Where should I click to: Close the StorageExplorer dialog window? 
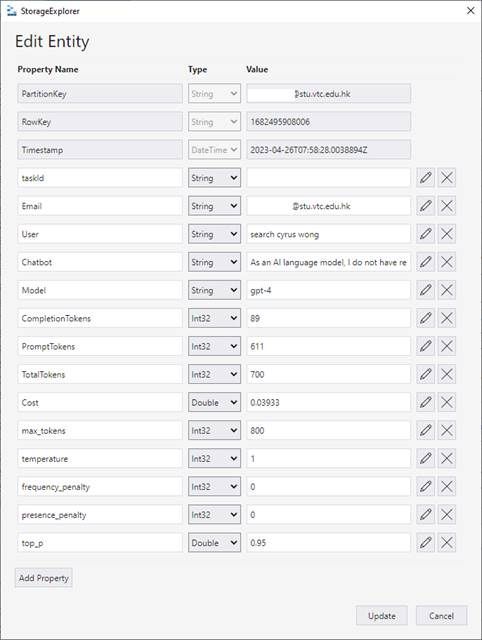coord(471,11)
